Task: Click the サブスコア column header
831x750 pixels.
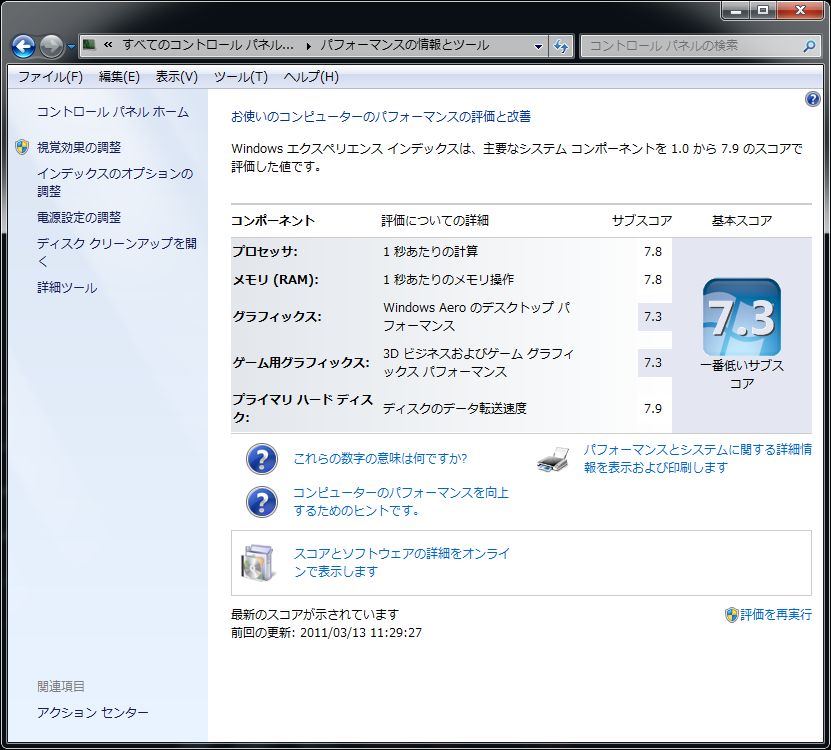Action: coord(642,220)
